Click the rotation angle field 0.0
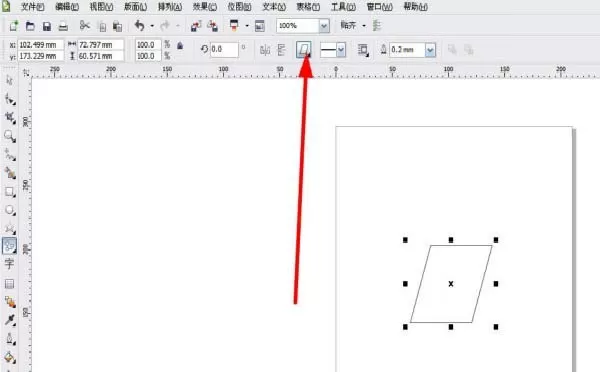 (224, 49)
